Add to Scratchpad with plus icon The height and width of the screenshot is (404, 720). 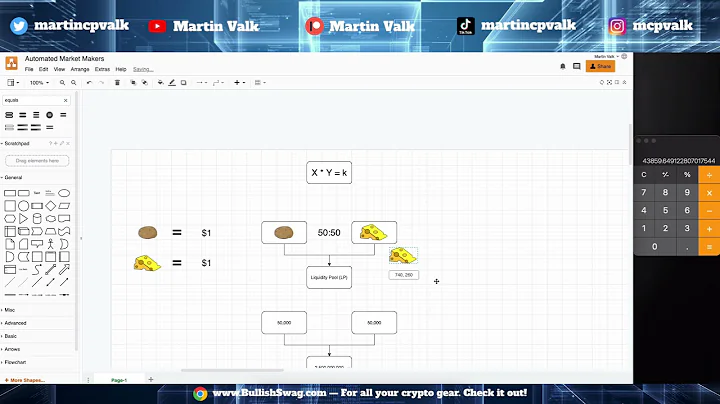click(56, 143)
